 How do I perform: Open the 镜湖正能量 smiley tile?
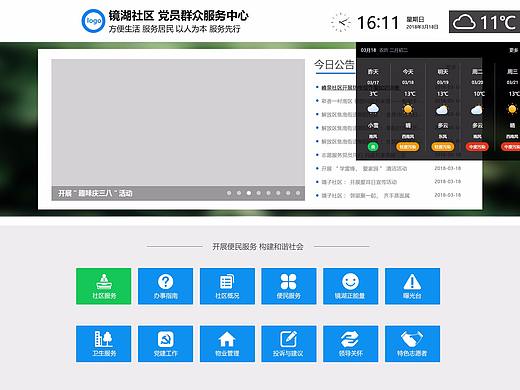tap(350, 286)
